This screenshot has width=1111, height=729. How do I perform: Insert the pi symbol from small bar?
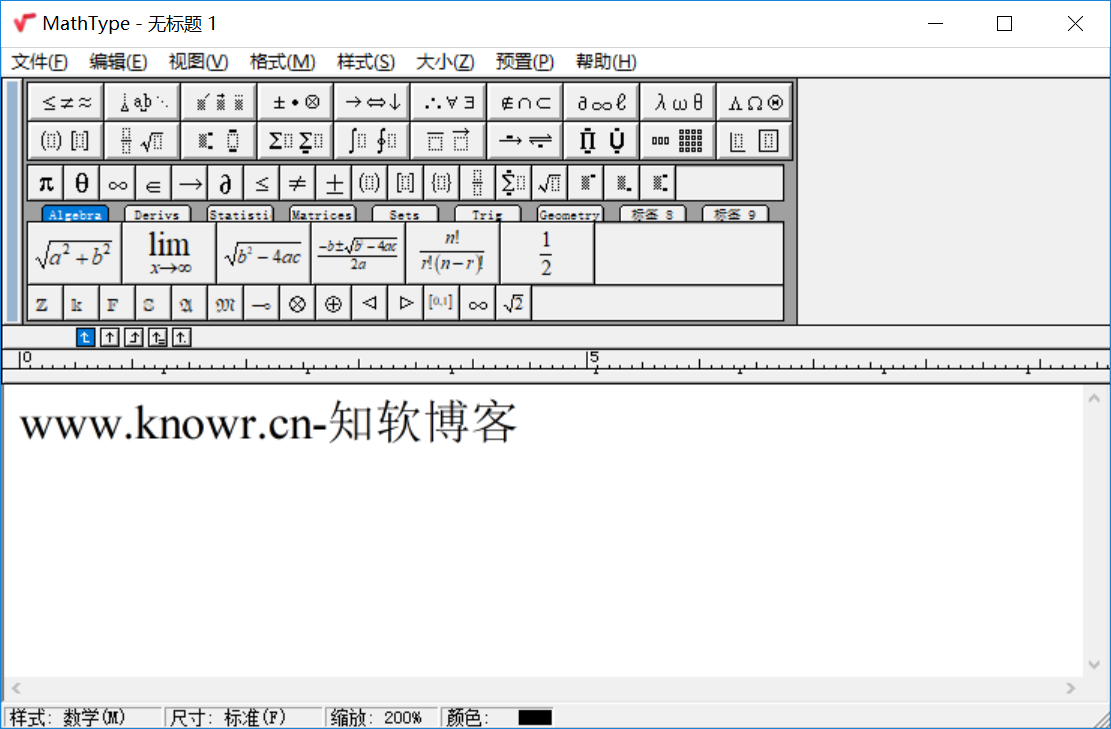tap(45, 183)
